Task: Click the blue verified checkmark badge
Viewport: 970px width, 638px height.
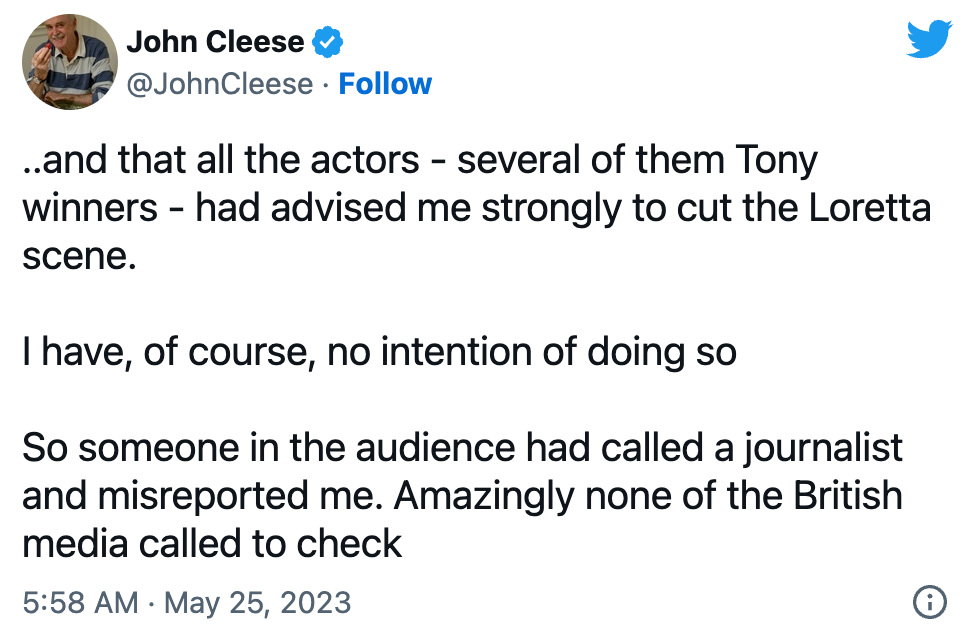Action: point(327,42)
